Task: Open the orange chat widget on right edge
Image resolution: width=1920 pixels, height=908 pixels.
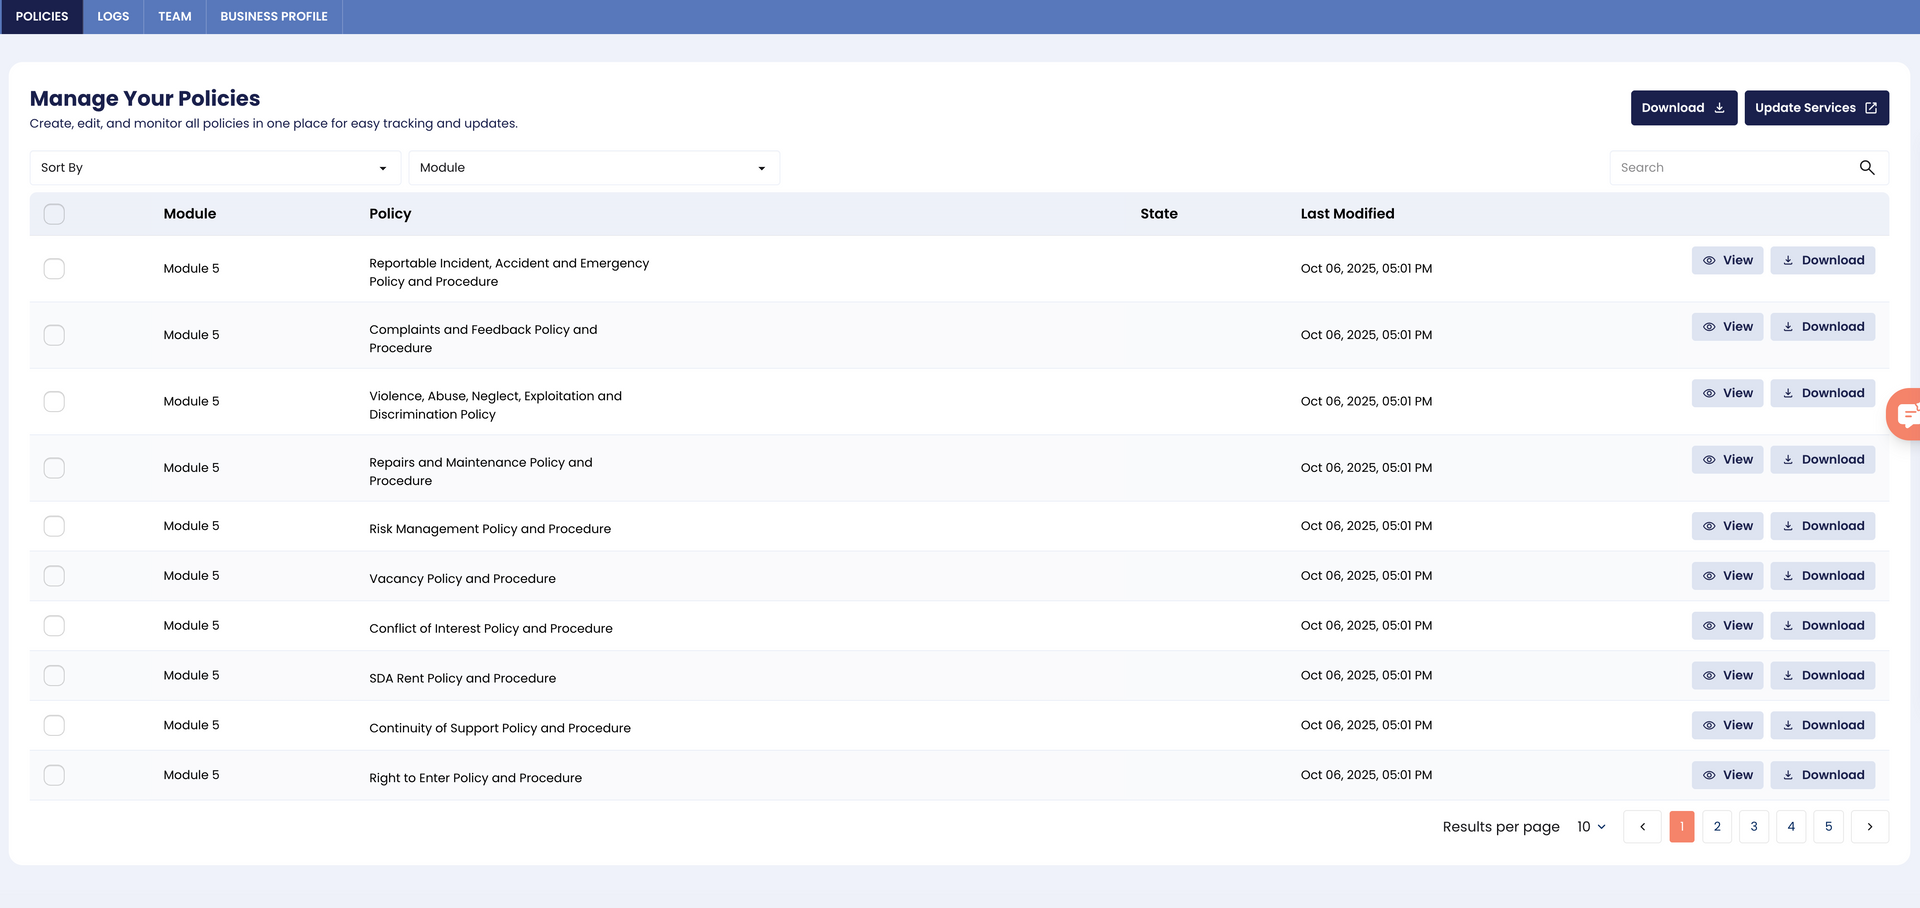Action: pyautogui.click(x=1908, y=413)
